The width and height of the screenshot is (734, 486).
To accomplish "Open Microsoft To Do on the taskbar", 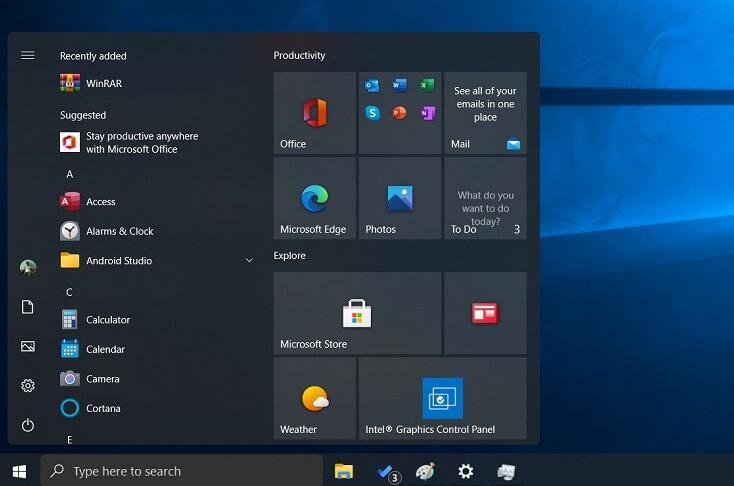I will click(x=388, y=472).
